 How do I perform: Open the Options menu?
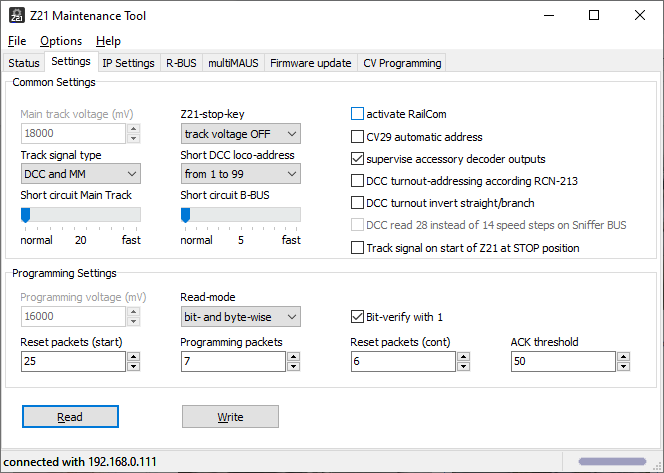(61, 41)
